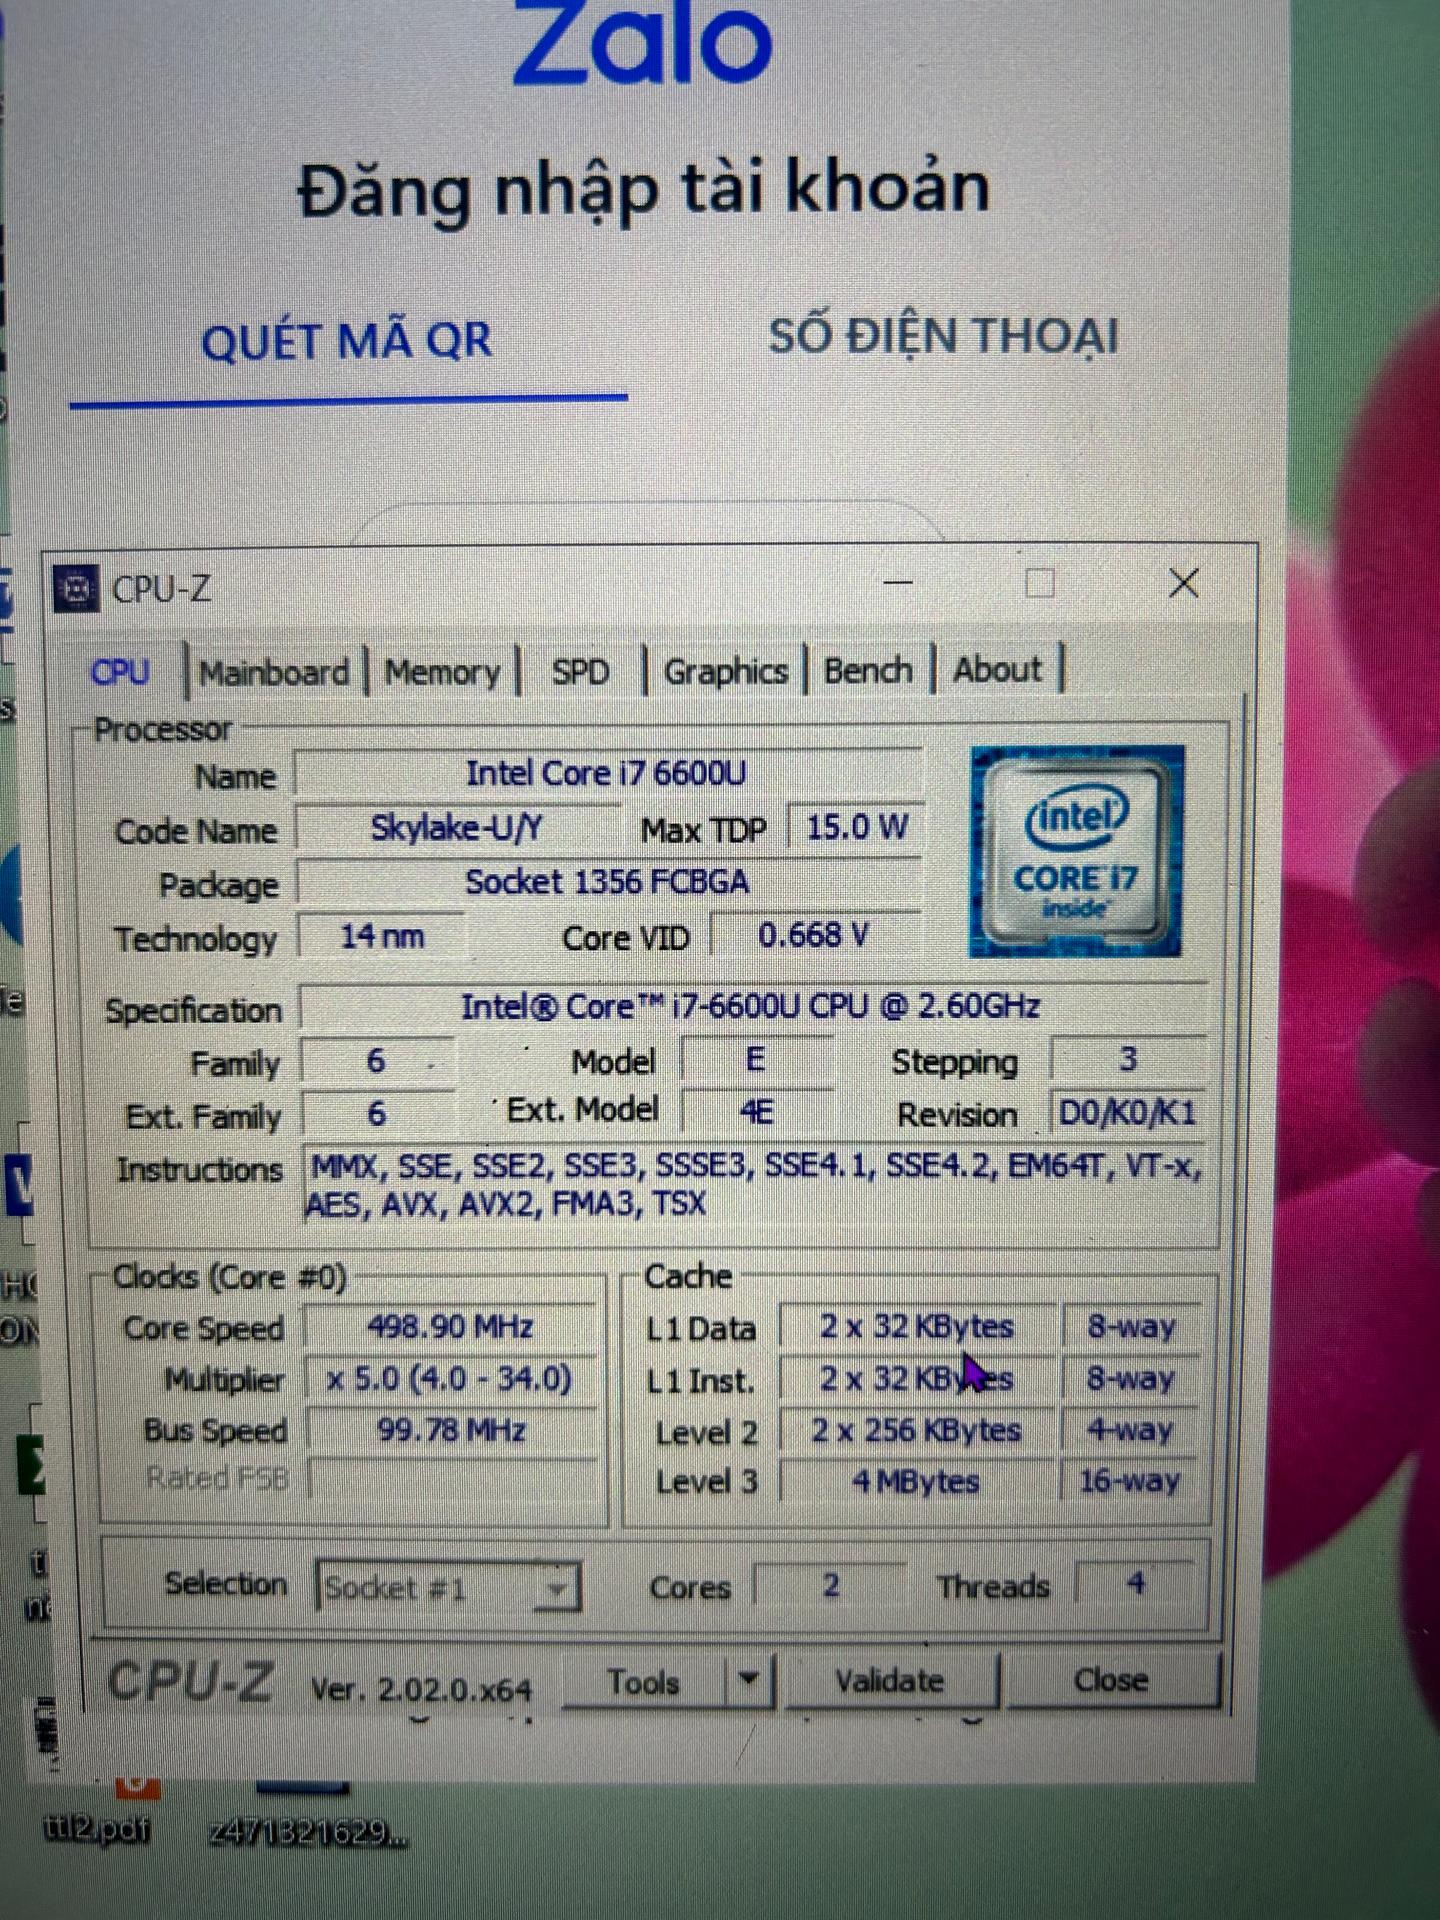Click the Đăng nhập tài khoản heading
This screenshot has height=1920, width=1440.
[x=644, y=189]
